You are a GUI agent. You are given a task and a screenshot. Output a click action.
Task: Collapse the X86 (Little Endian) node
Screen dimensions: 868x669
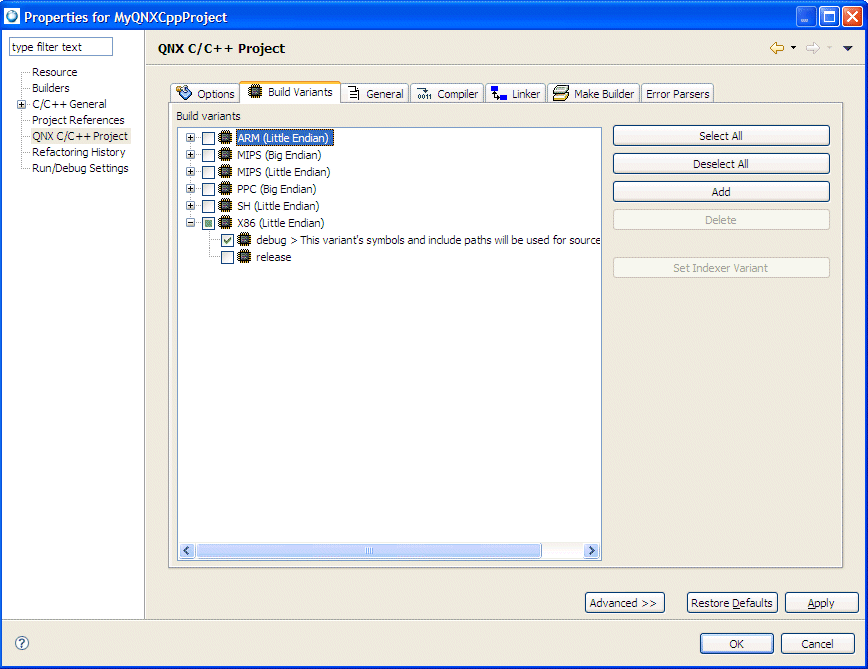[x=190, y=222]
